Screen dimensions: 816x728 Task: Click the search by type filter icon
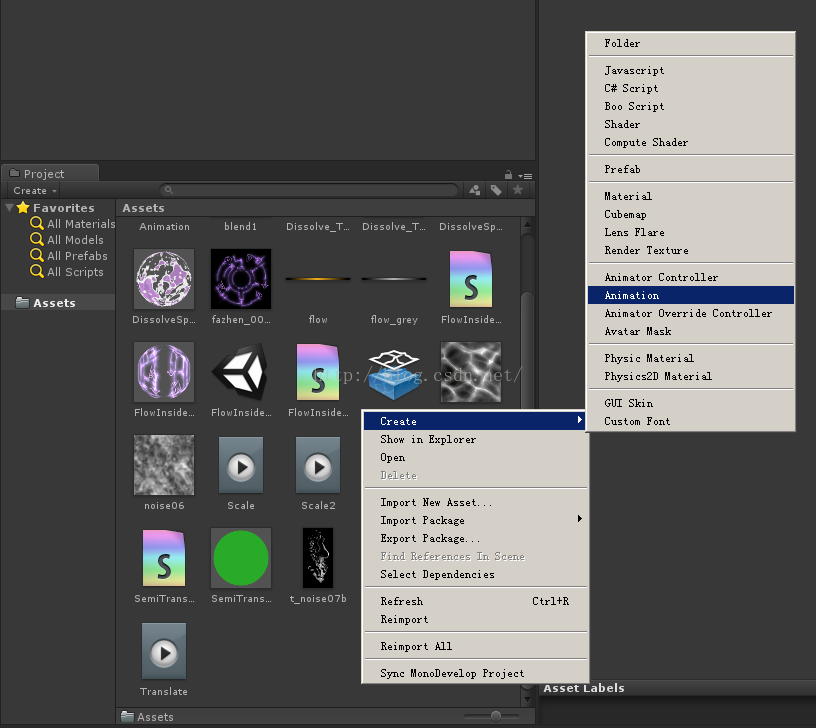(475, 190)
